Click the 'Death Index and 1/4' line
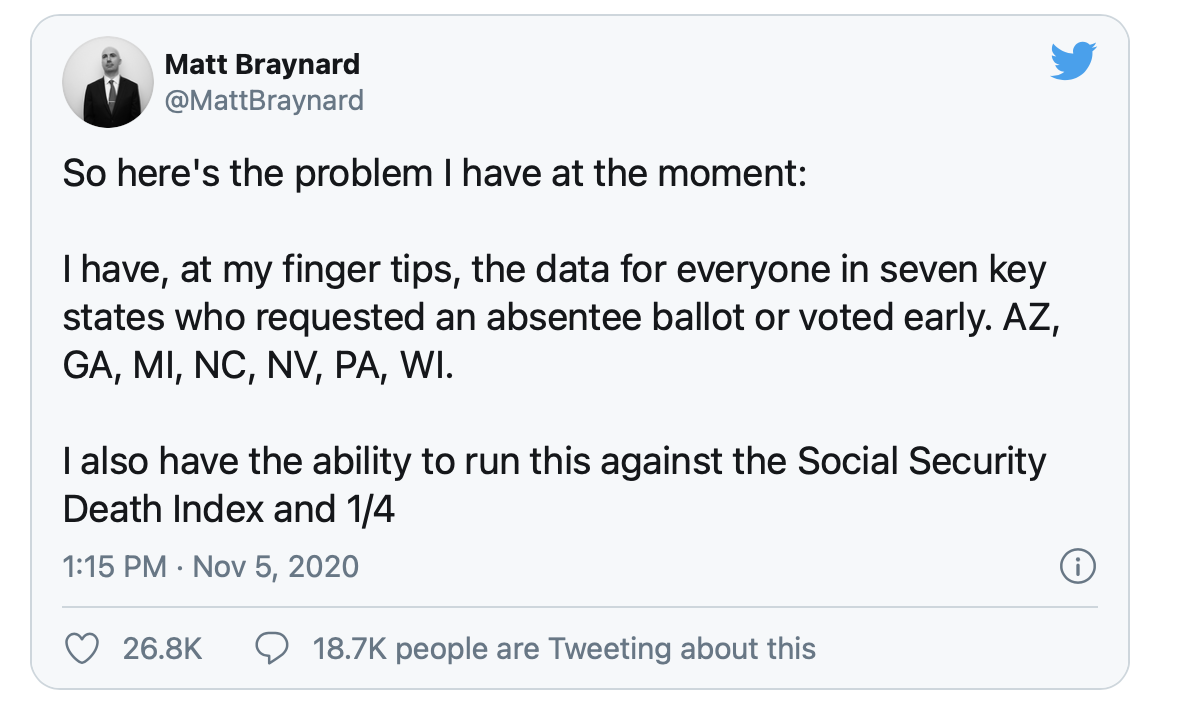This screenshot has height=718, width=1178. click(x=228, y=509)
